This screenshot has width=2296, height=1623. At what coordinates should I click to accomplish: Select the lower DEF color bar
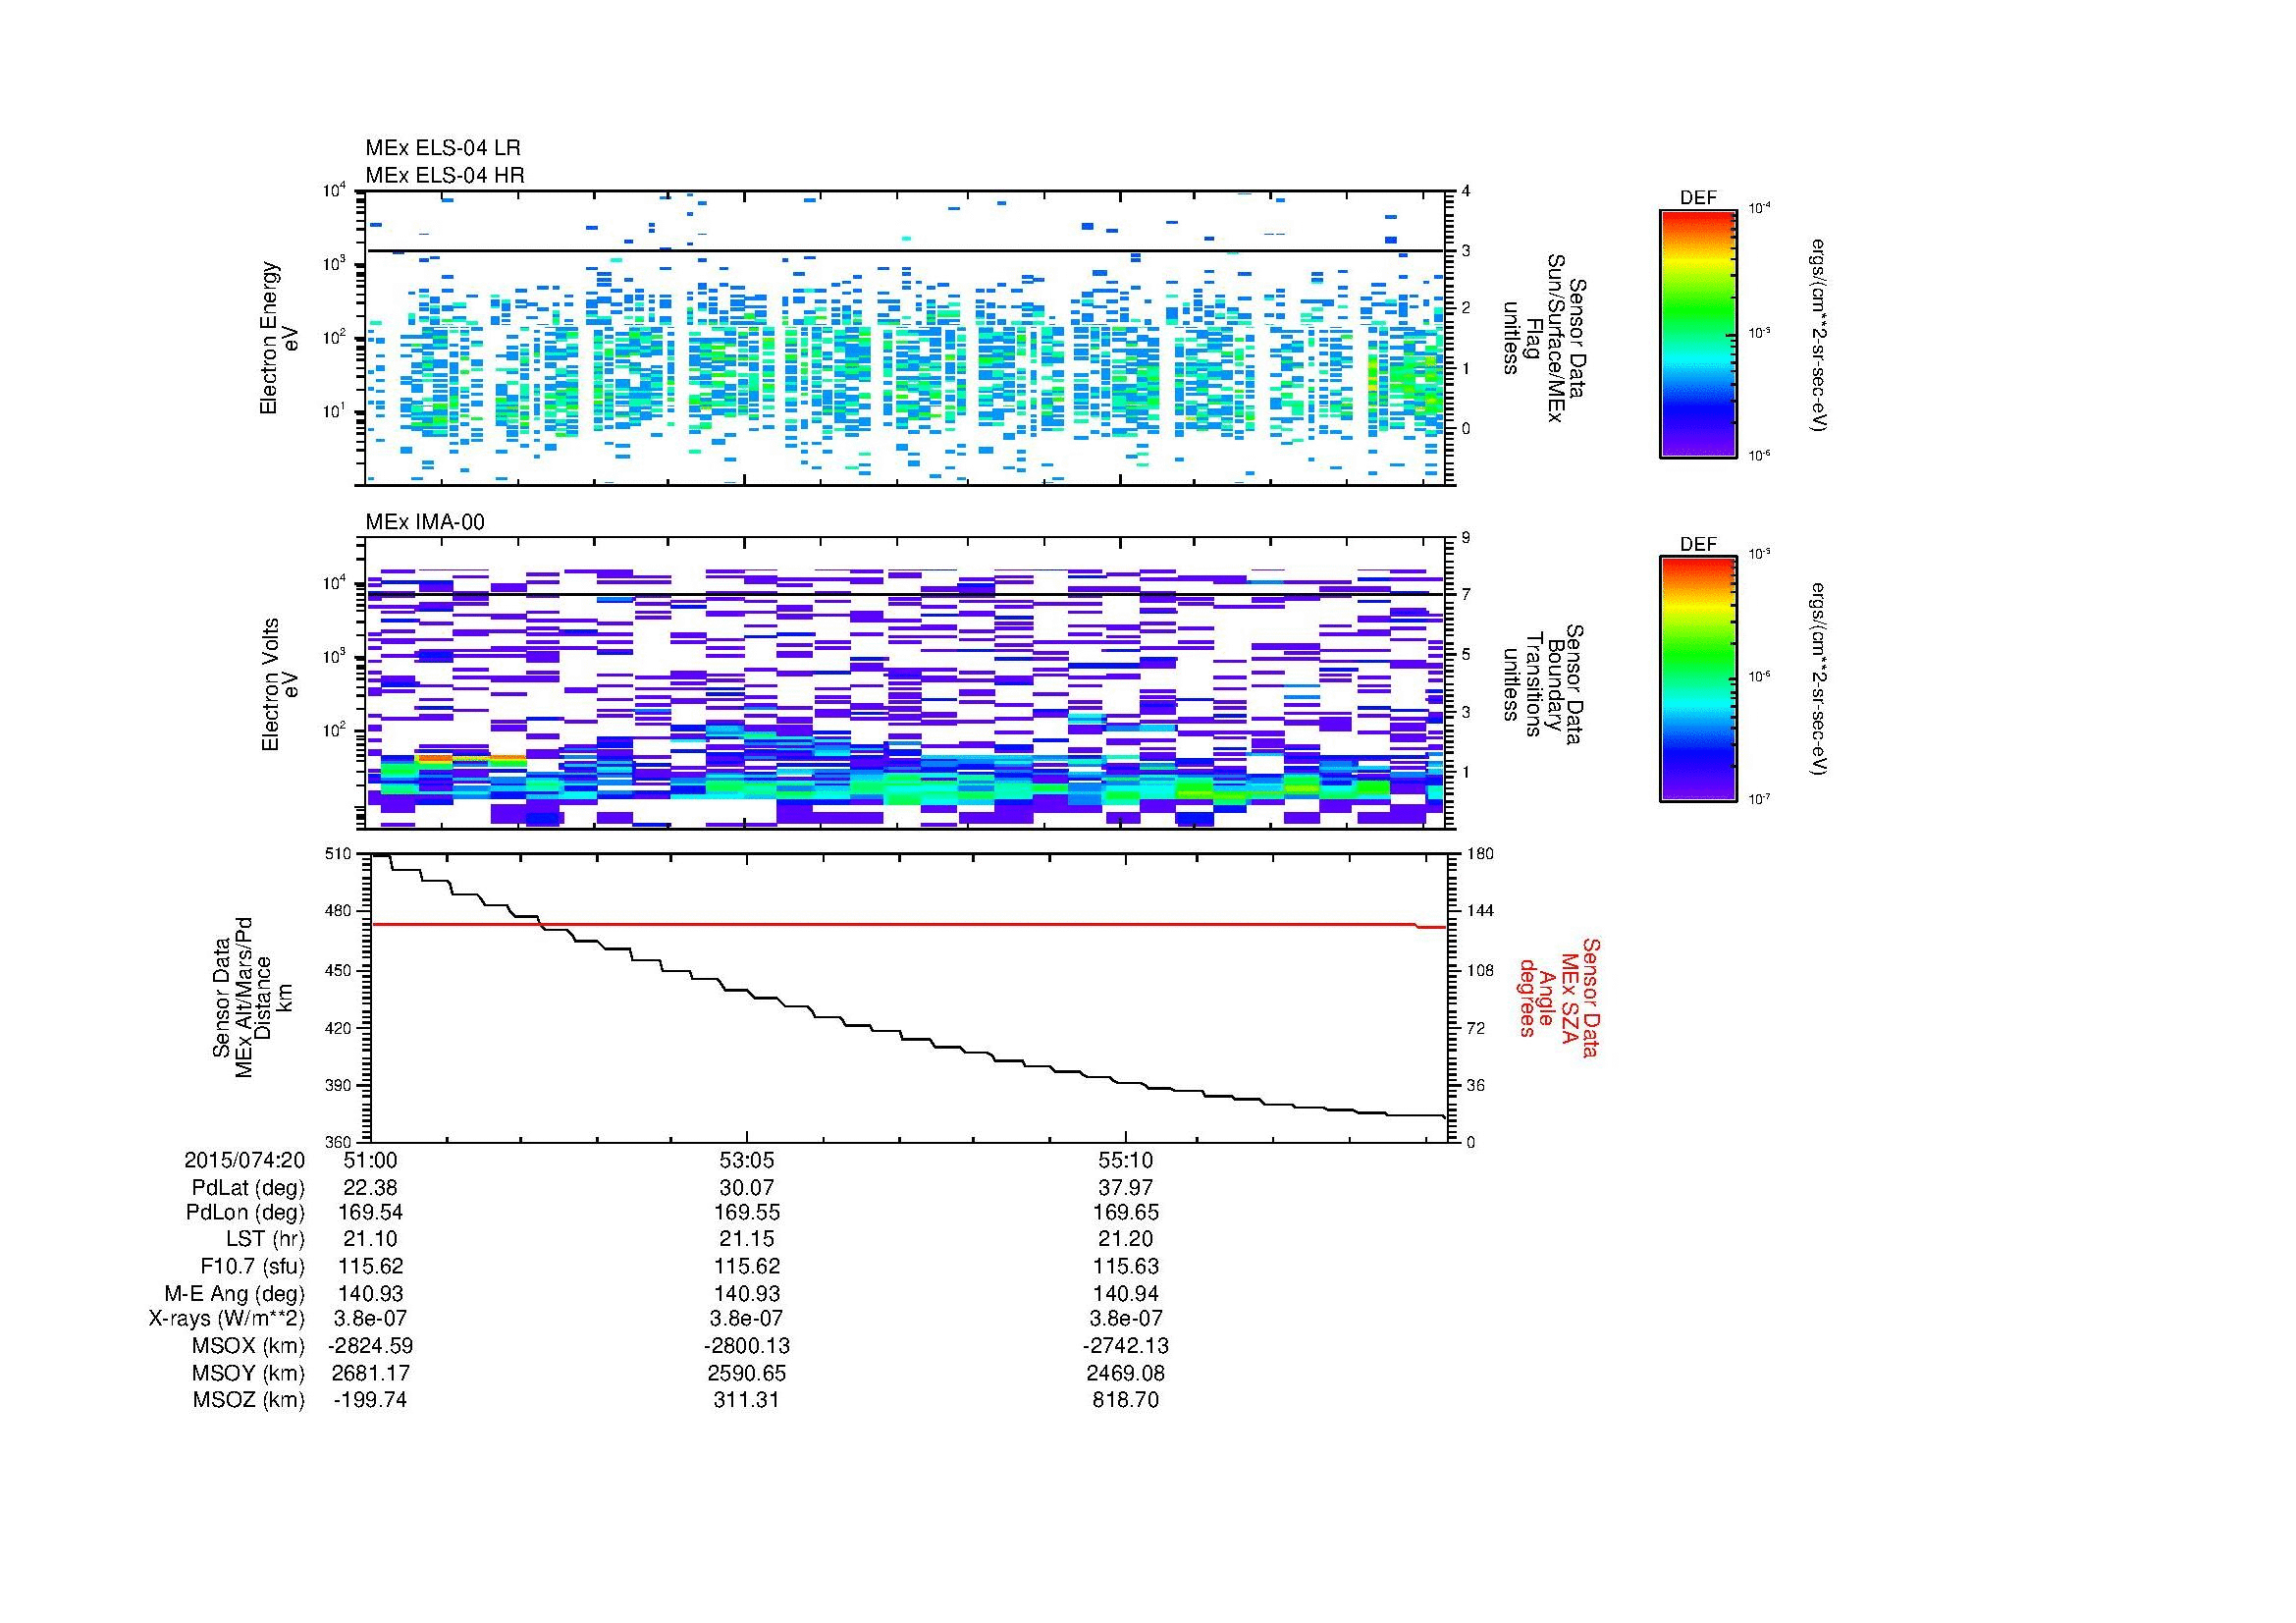[x=1697, y=679]
